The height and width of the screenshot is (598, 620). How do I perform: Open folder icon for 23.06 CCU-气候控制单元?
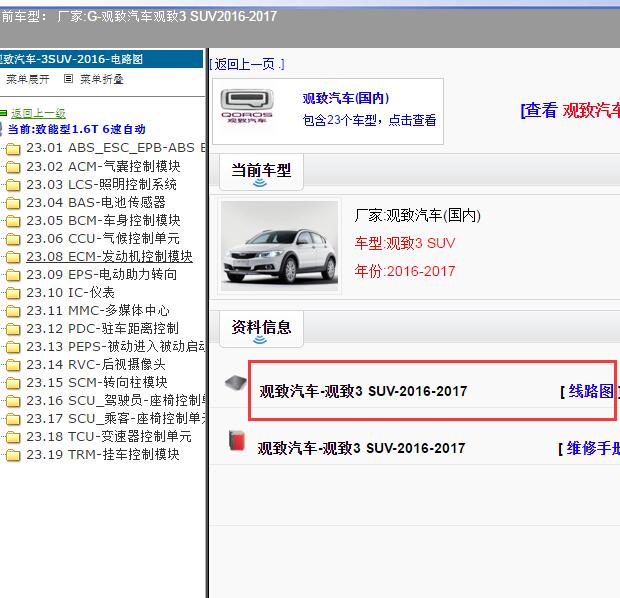13,239
